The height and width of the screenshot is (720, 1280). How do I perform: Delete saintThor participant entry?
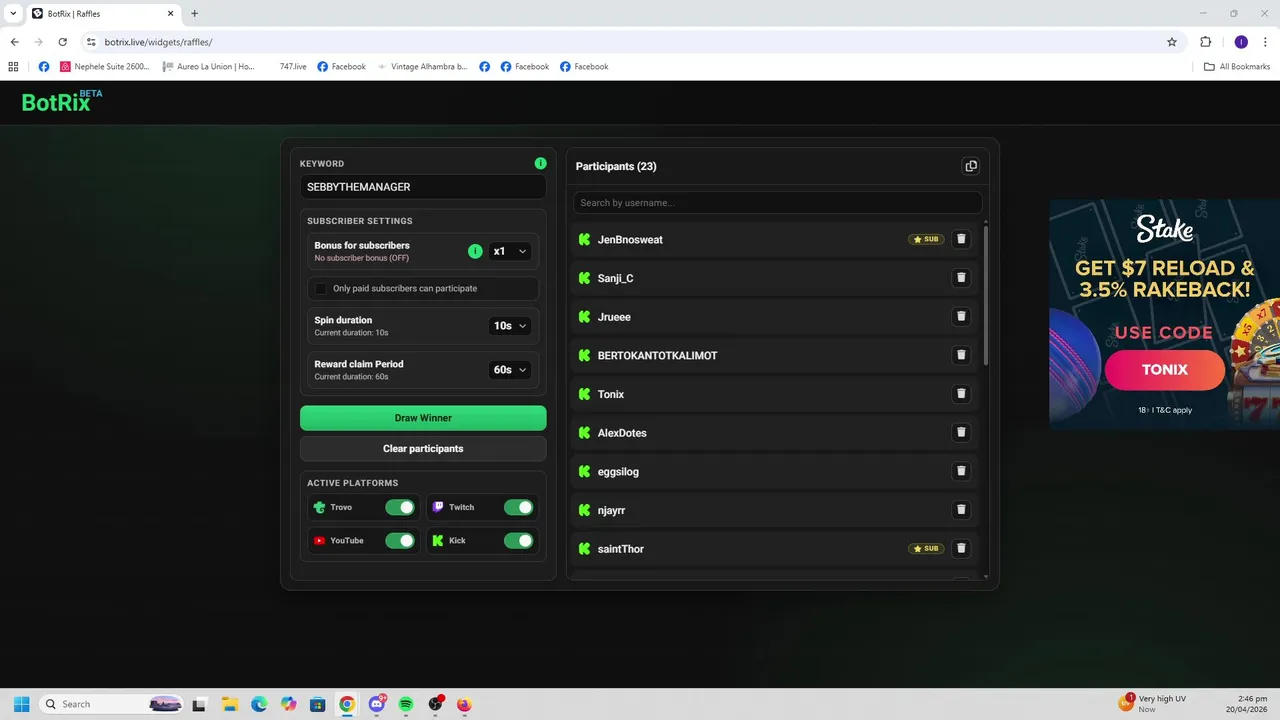(x=961, y=549)
